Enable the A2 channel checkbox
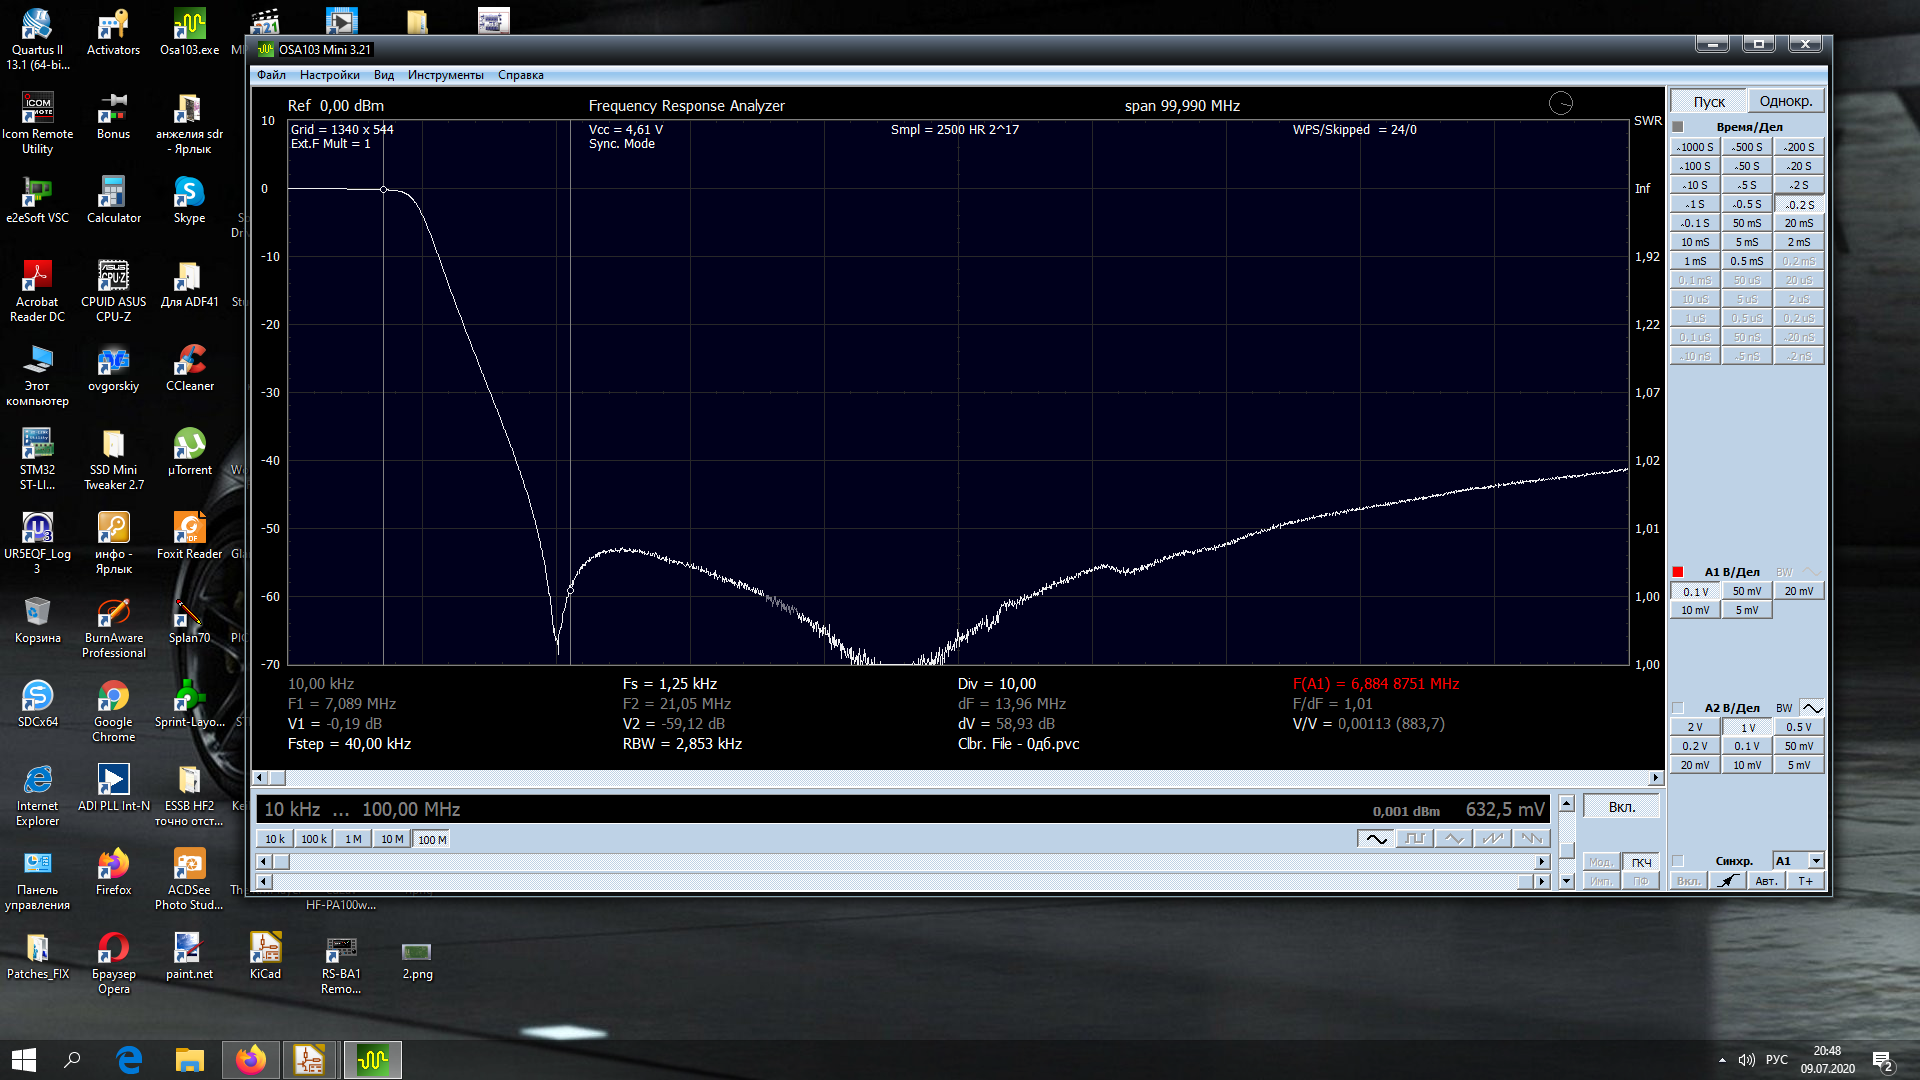1920x1080 pixels. click(x=1678, y=708)
